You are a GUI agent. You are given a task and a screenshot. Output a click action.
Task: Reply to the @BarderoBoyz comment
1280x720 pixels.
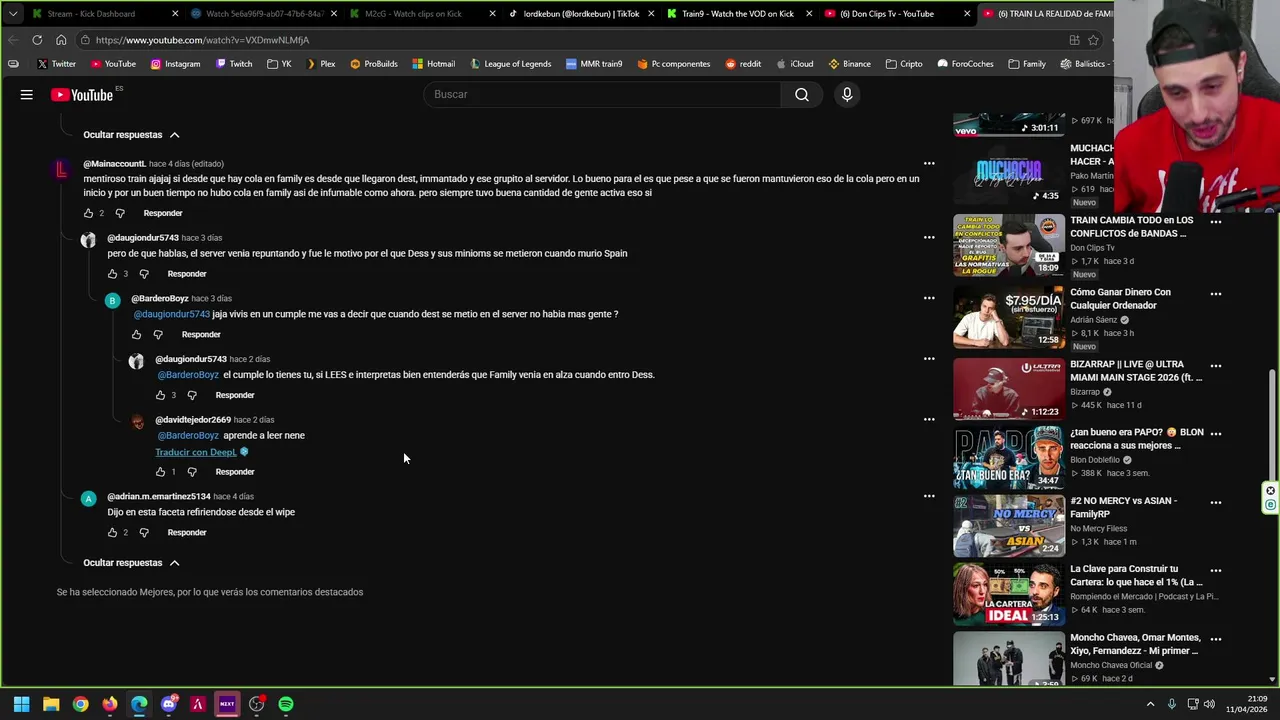tap(201, 335)
